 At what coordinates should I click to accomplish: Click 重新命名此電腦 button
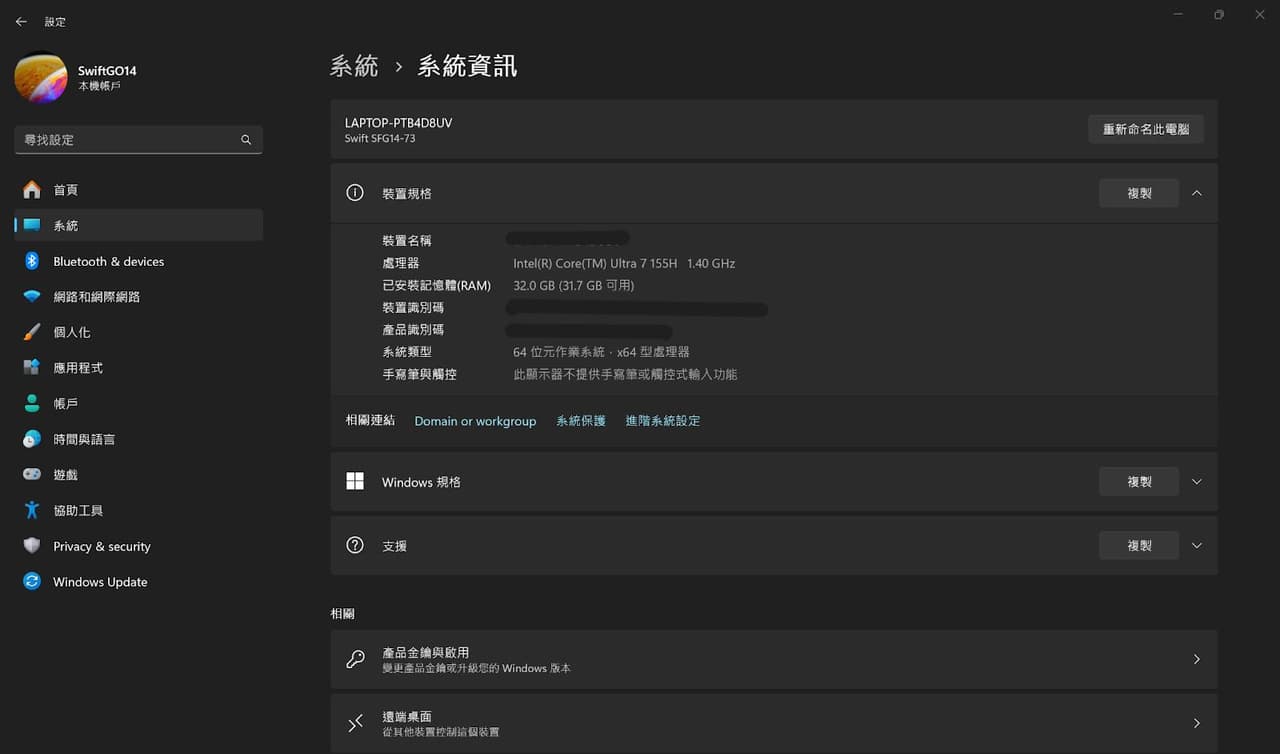tap(1146, 129)
